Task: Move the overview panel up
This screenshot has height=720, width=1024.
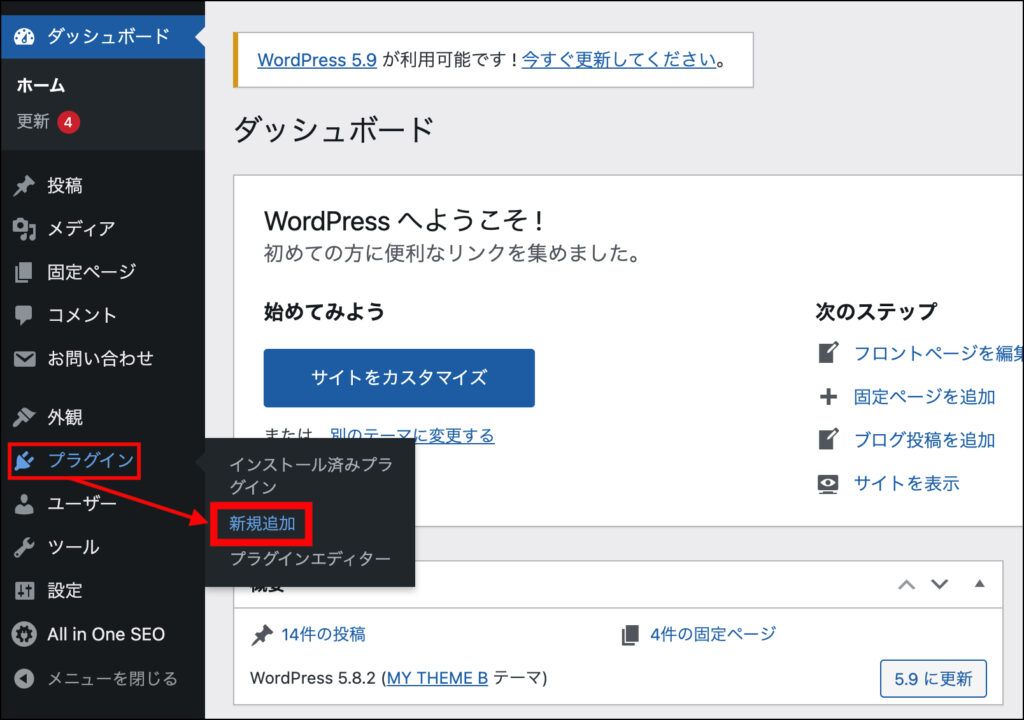Action: (906, 584)
